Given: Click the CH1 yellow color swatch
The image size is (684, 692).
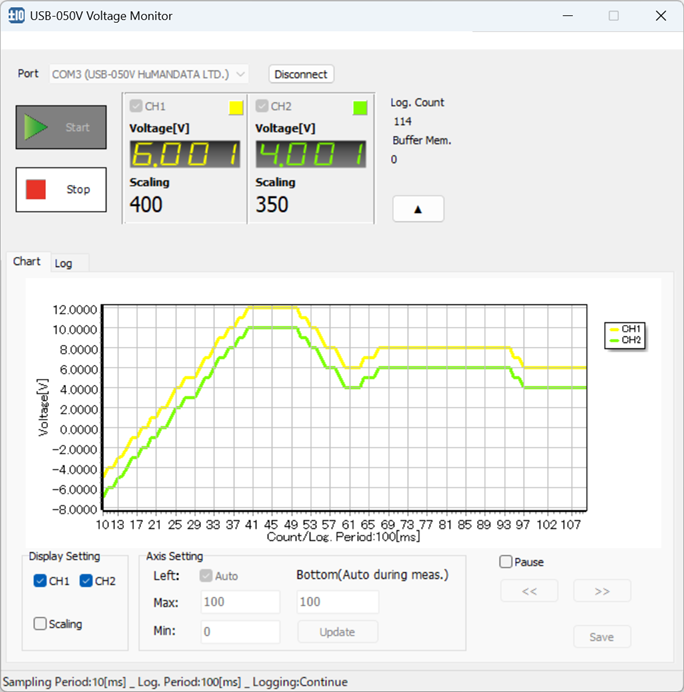Looking at the screenshot, I should (x=236, y=108).
